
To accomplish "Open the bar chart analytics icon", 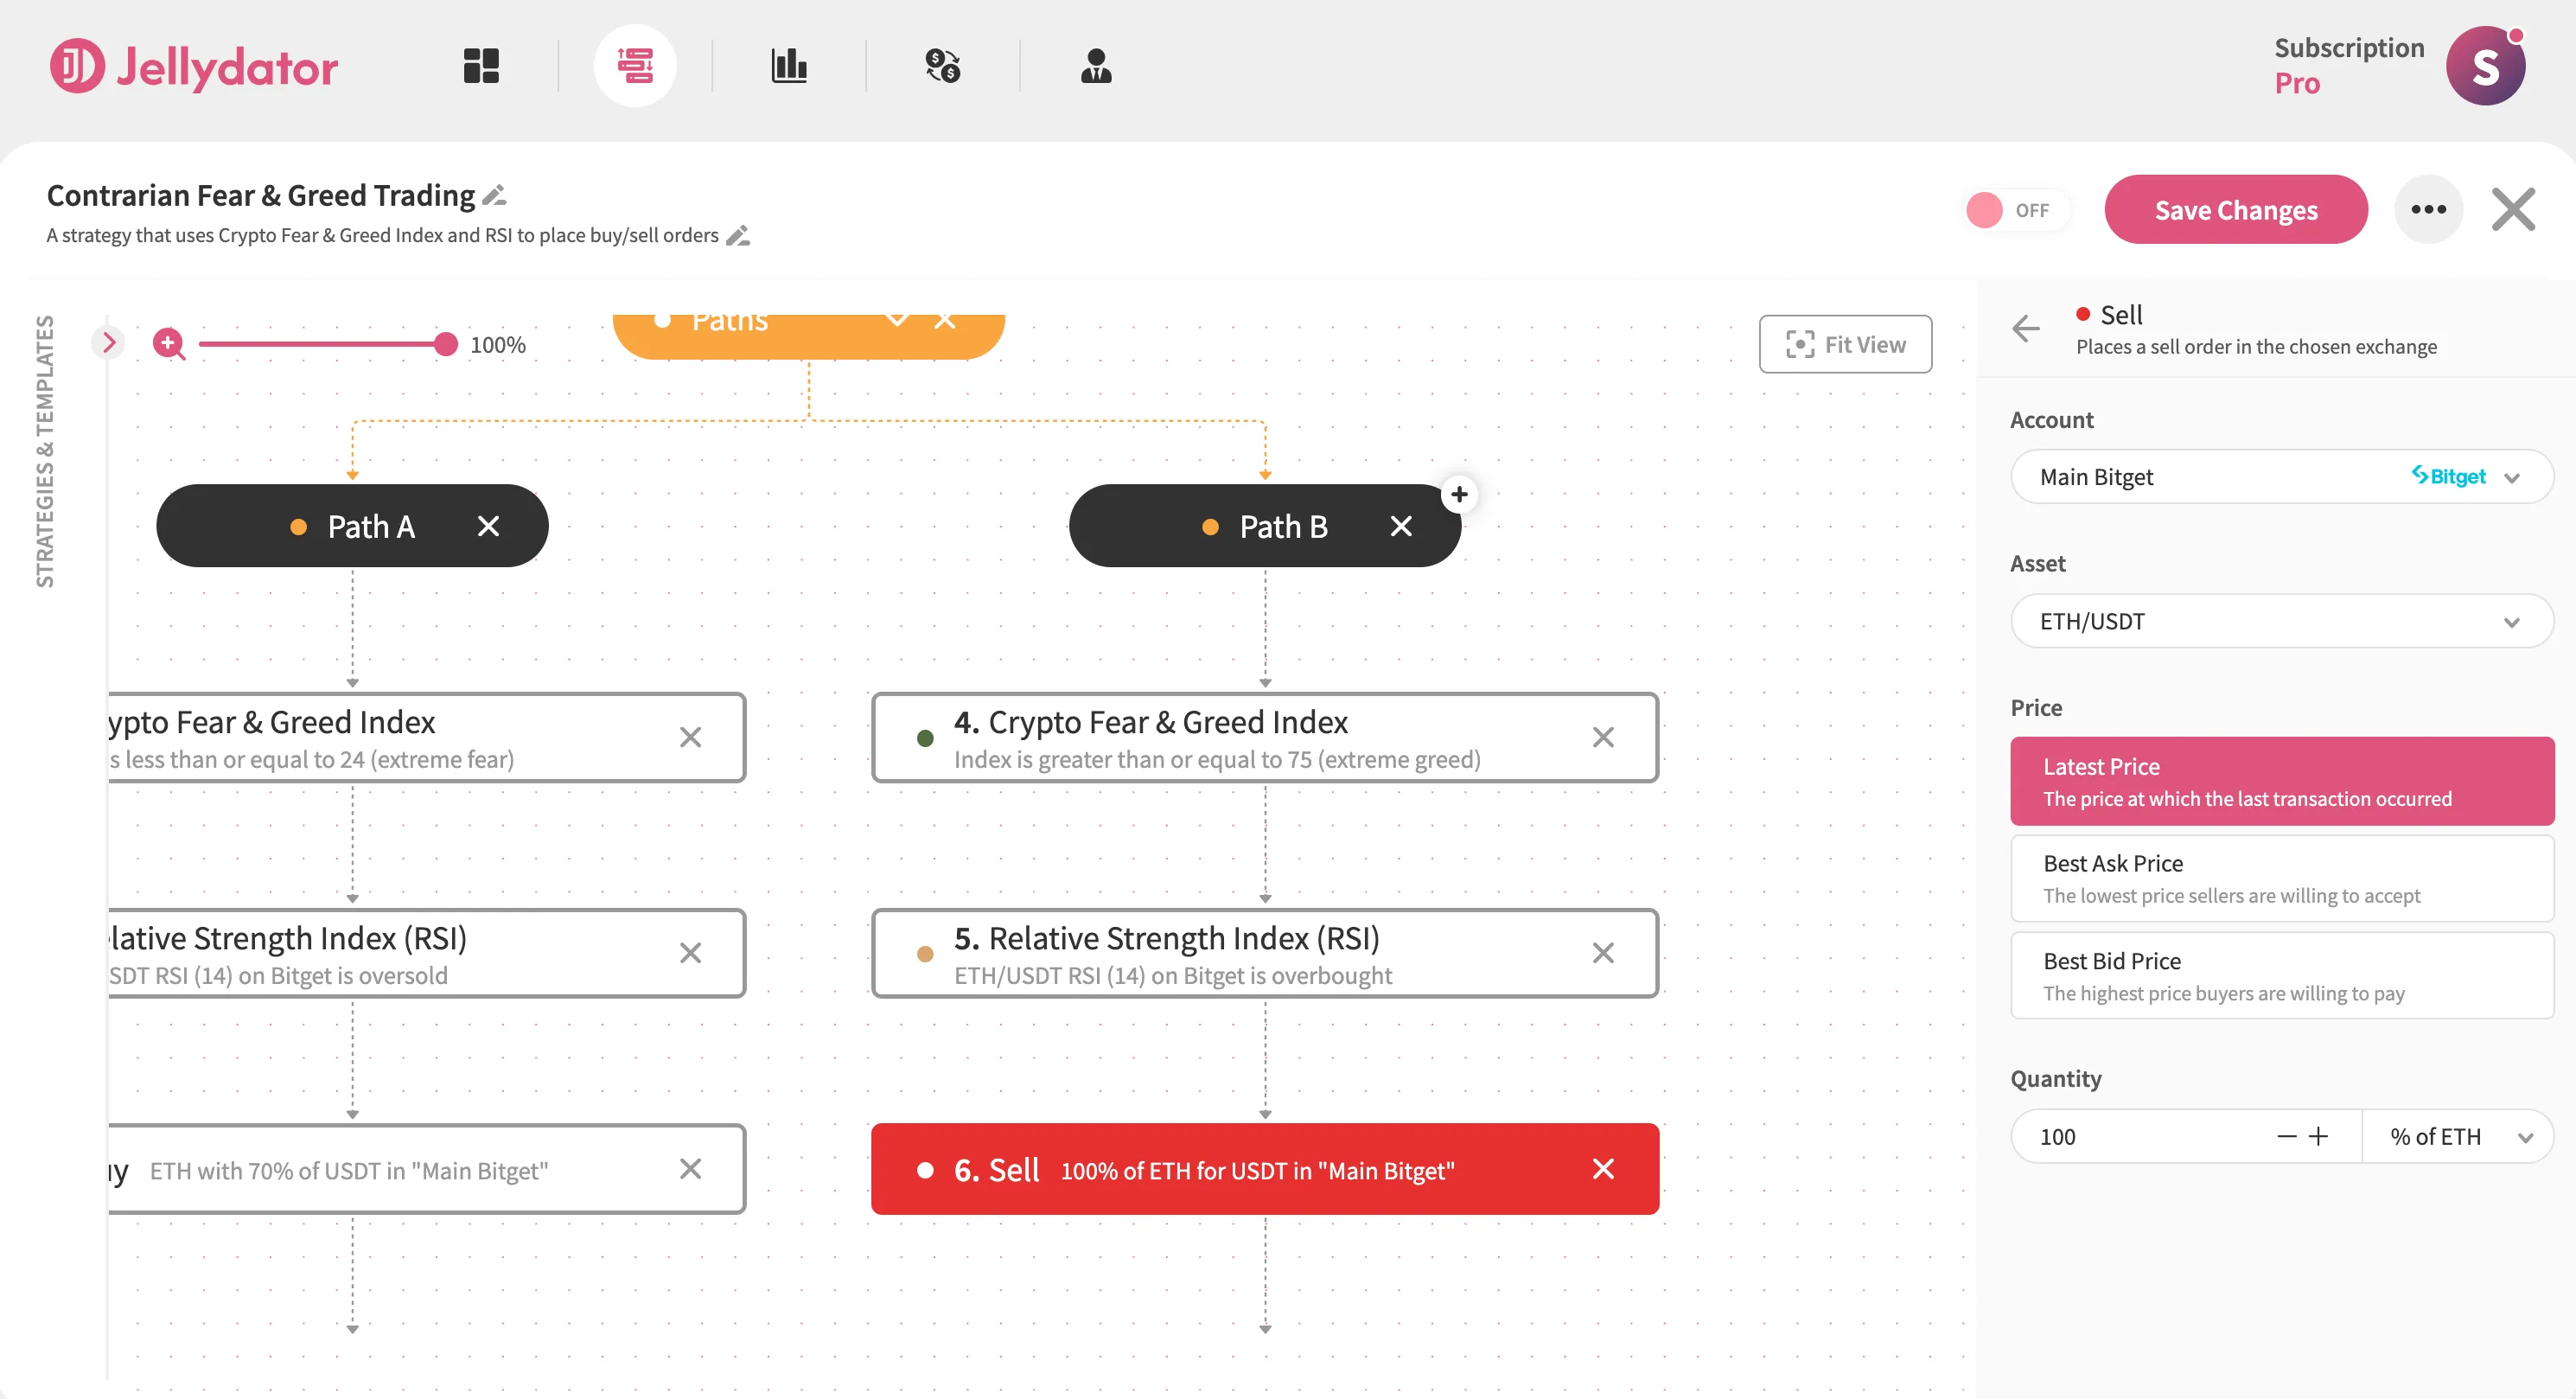I will tap(789, 66).
